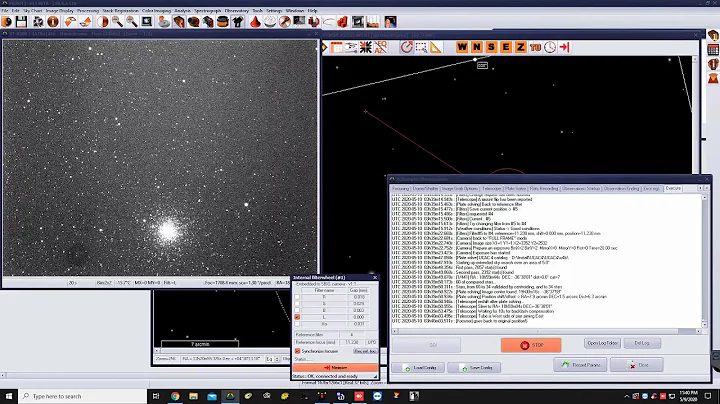Open the Processing menu
Screen dimensions: 720x404
[x=88, y=11]
